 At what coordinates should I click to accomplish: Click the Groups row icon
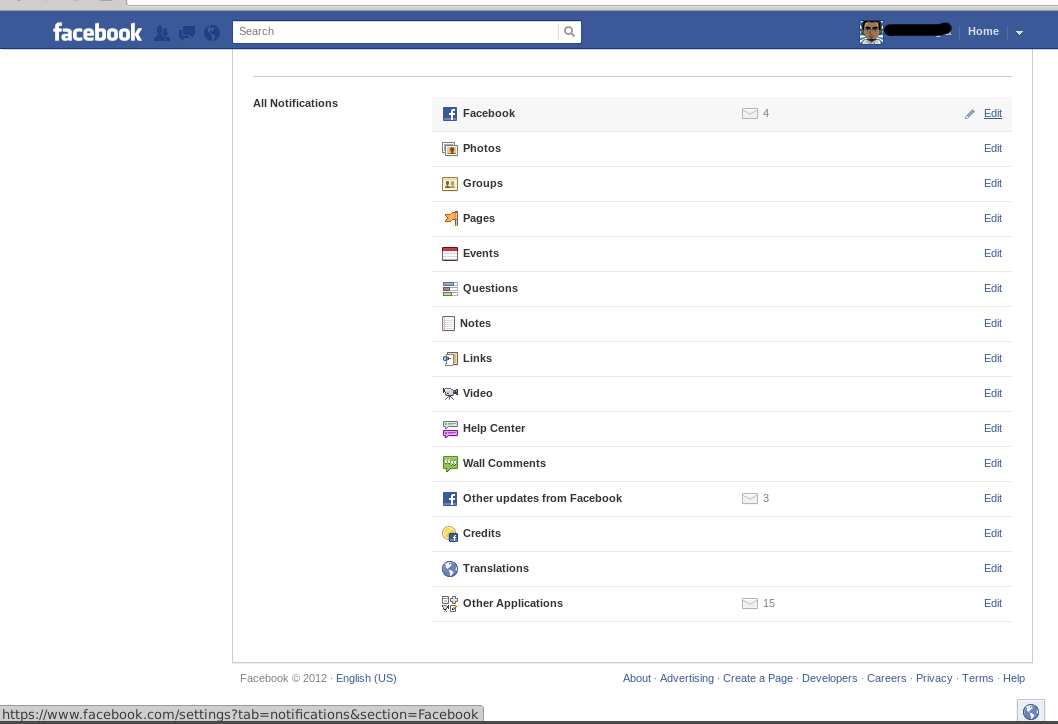click(450, 184)
